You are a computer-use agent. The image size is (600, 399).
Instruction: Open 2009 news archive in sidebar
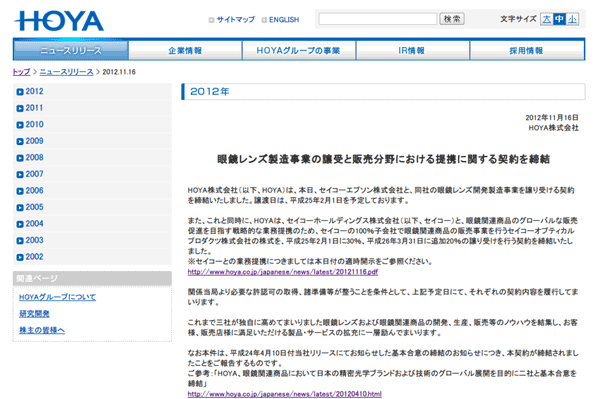[x=34, y=141]
